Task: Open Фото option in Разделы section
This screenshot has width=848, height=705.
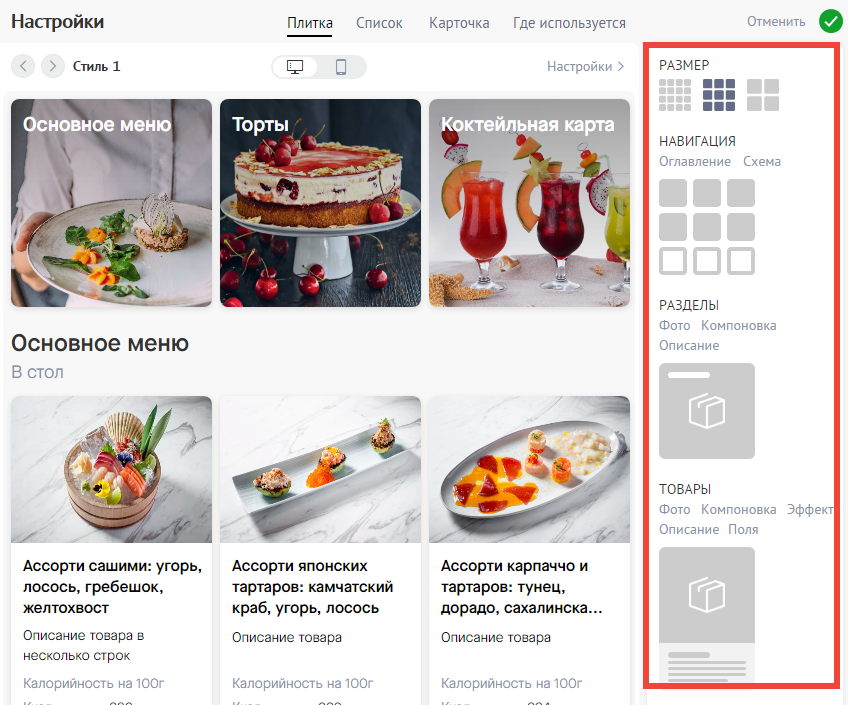Action: (674, 325)
